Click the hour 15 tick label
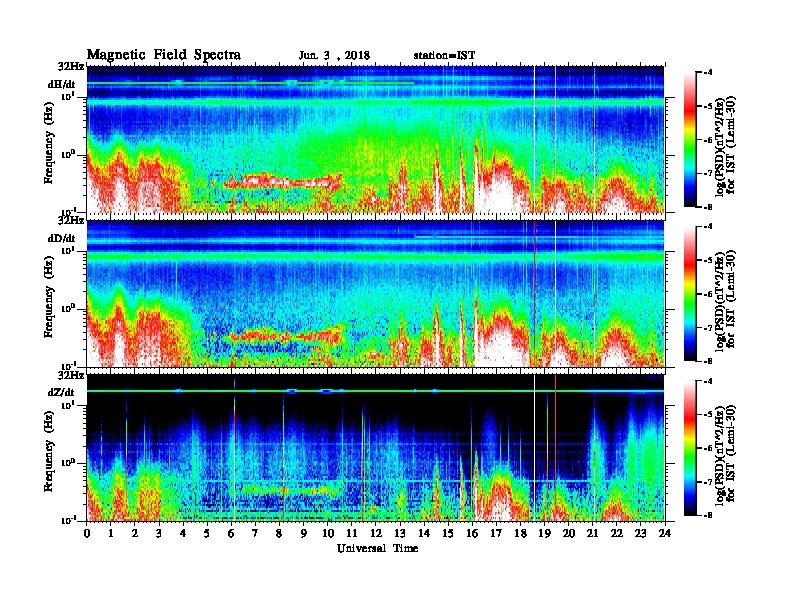Viewport: 792px width, 612px height. coord(448,533)
